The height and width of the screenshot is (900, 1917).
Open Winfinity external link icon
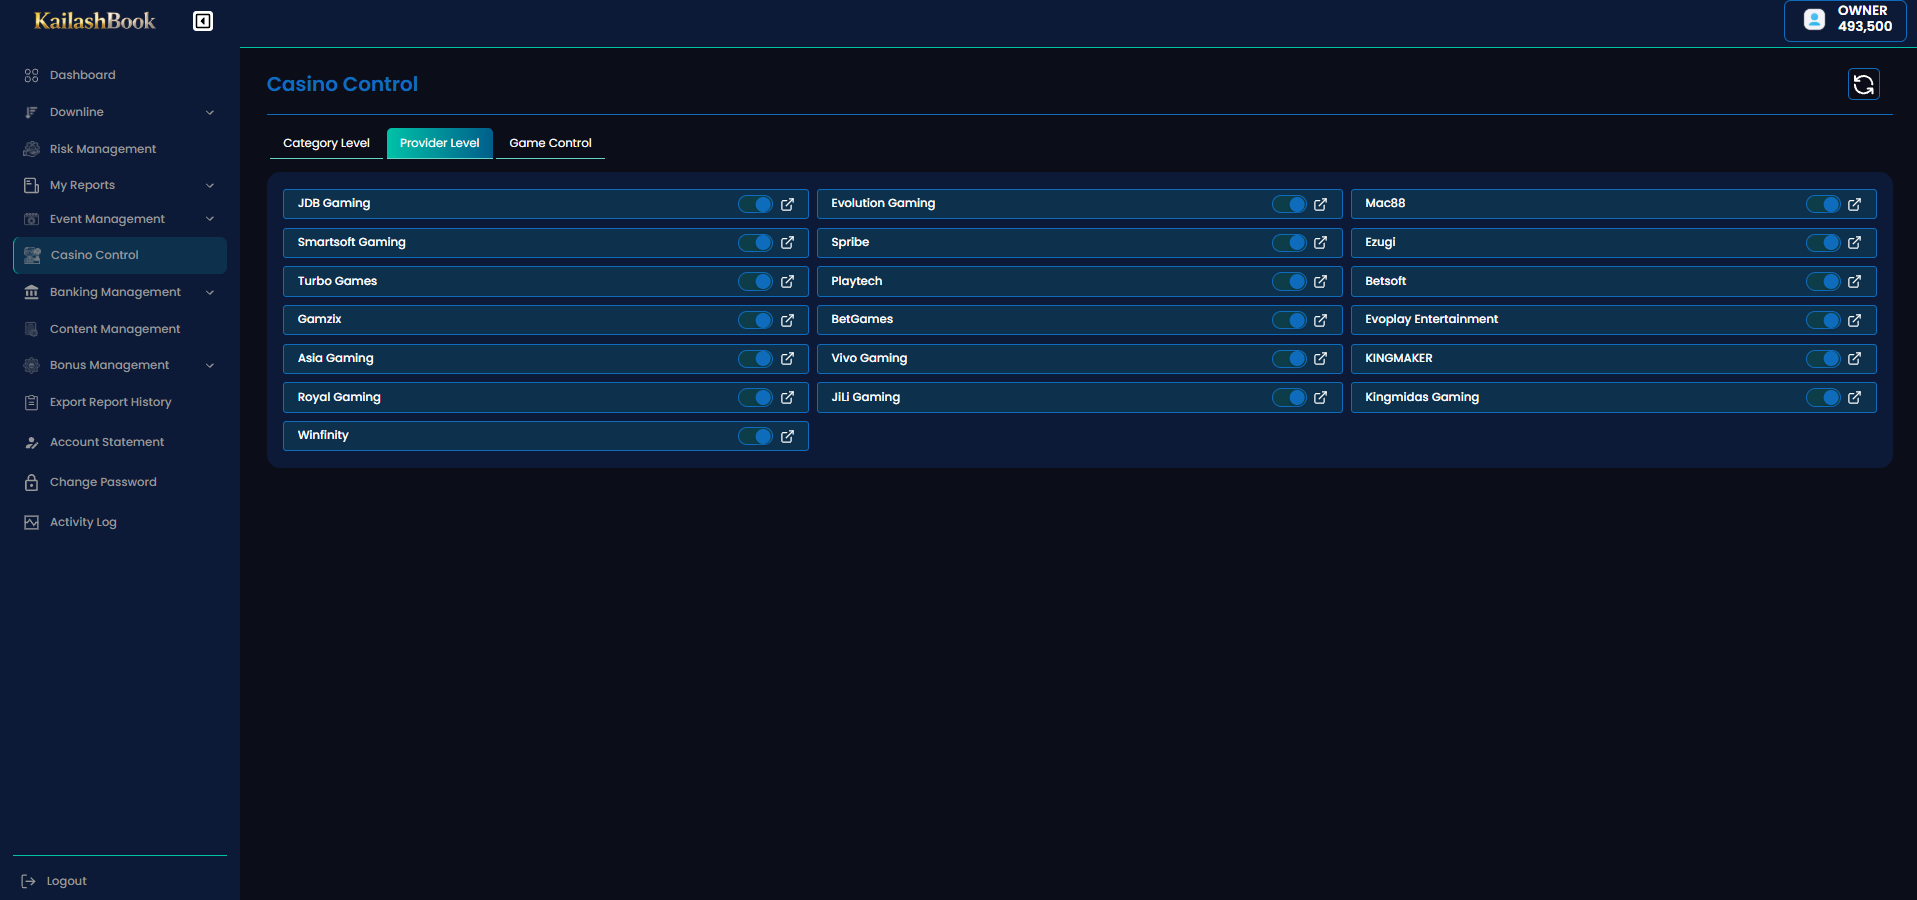click(787, 436)
